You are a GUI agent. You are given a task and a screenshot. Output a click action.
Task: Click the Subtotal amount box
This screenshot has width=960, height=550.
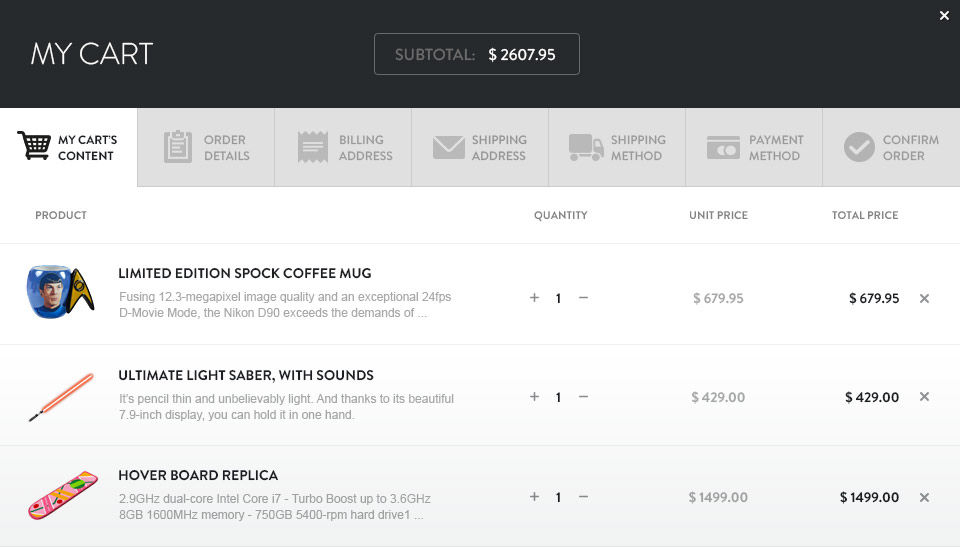476,54
